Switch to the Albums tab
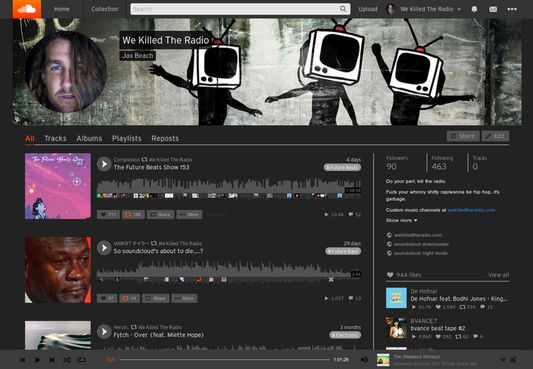This screenshot has width=533, height=369. (x=89, y=138)
